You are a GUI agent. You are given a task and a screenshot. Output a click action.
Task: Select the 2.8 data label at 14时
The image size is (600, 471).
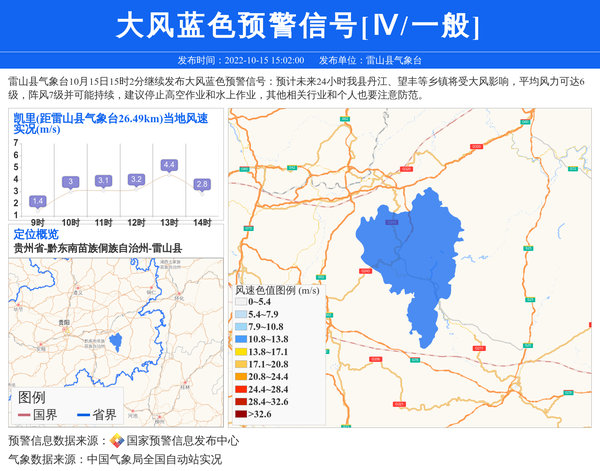[201, 184]
